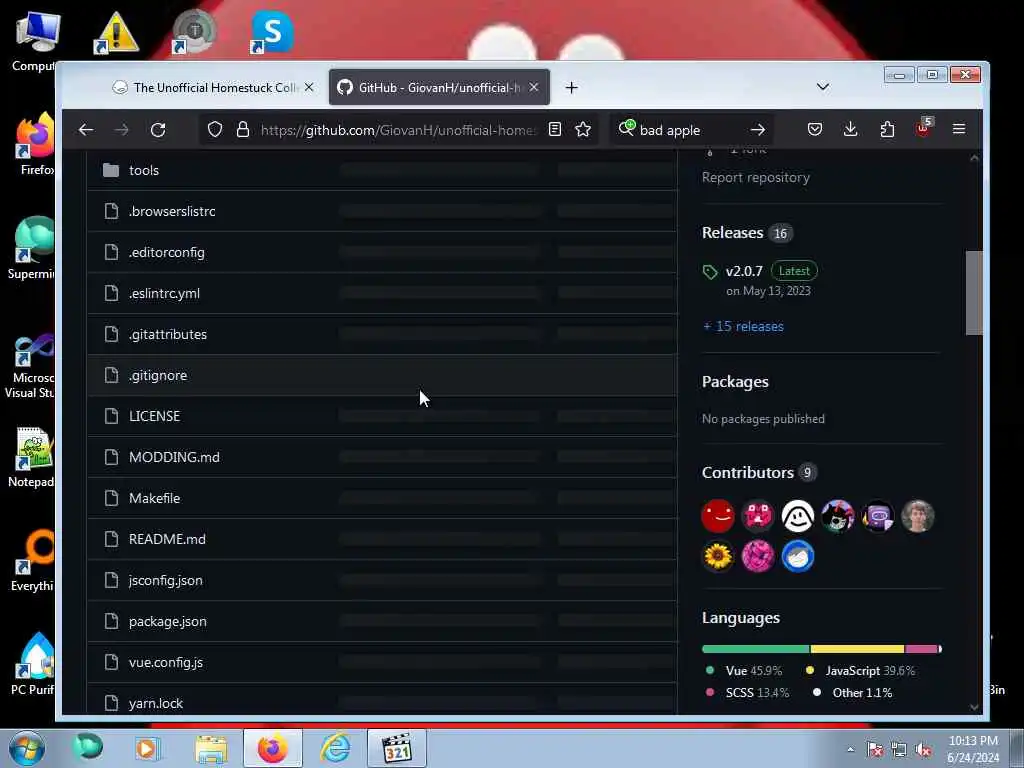Click the yellow JavaScript language bar segment

click(857, 649)
